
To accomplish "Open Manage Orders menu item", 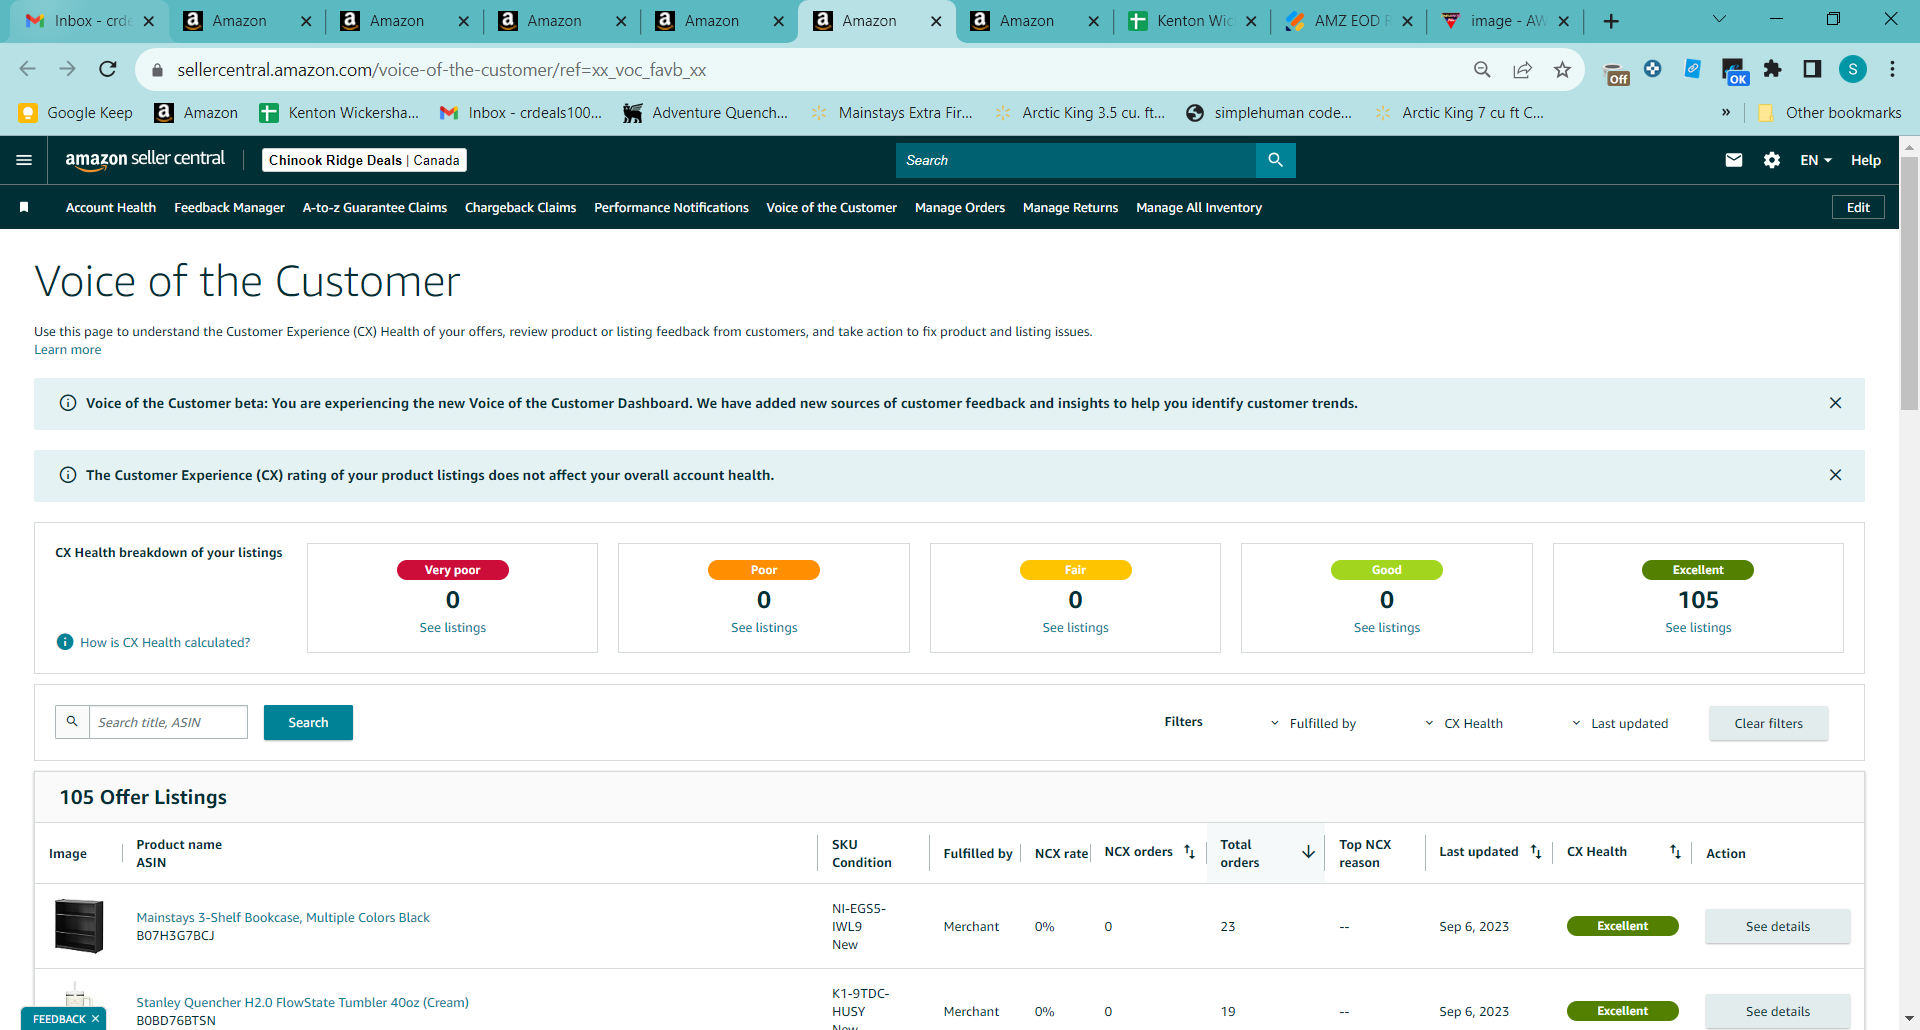I will click(960, 207).
